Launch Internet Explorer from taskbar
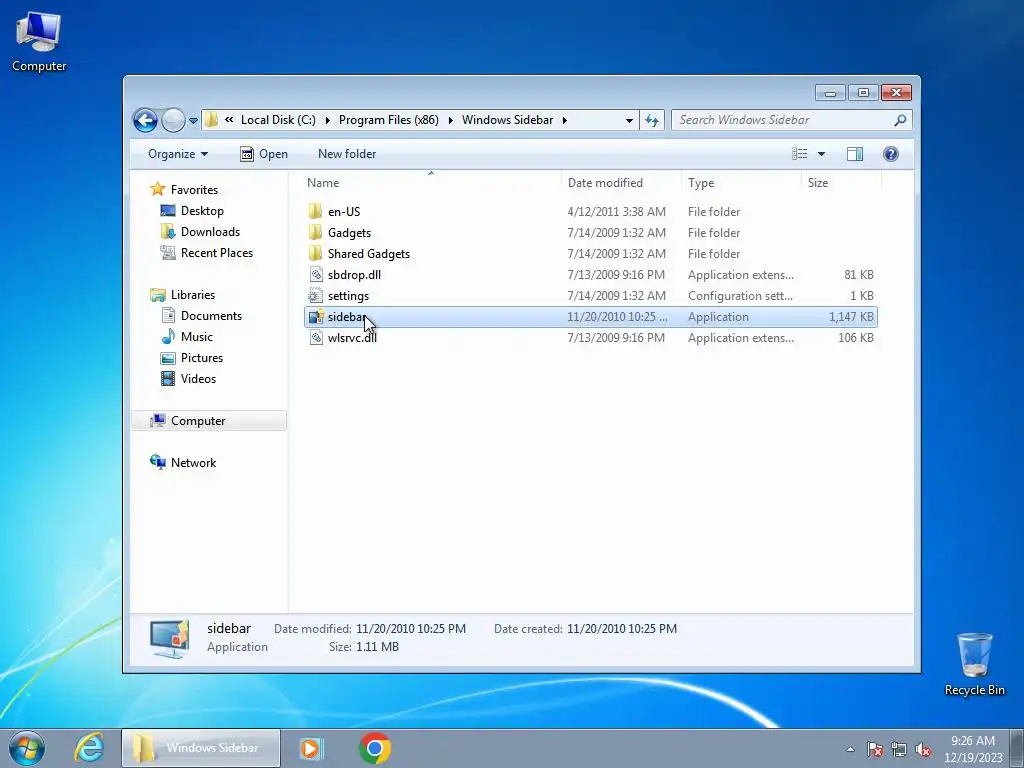Image resolution: width=1024 pixels, height=768 pixels. pos(89,748)
